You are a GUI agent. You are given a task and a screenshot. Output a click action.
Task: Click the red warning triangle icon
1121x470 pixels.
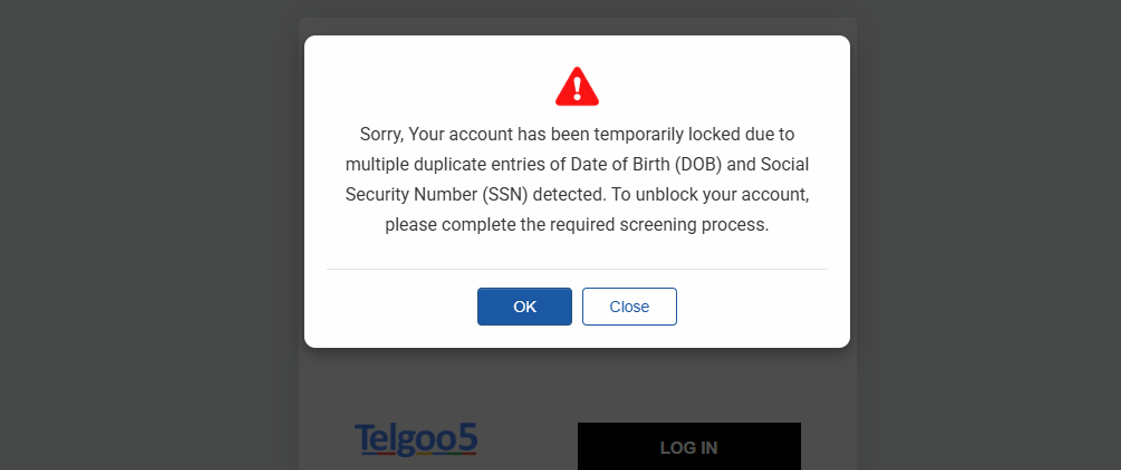577,87
